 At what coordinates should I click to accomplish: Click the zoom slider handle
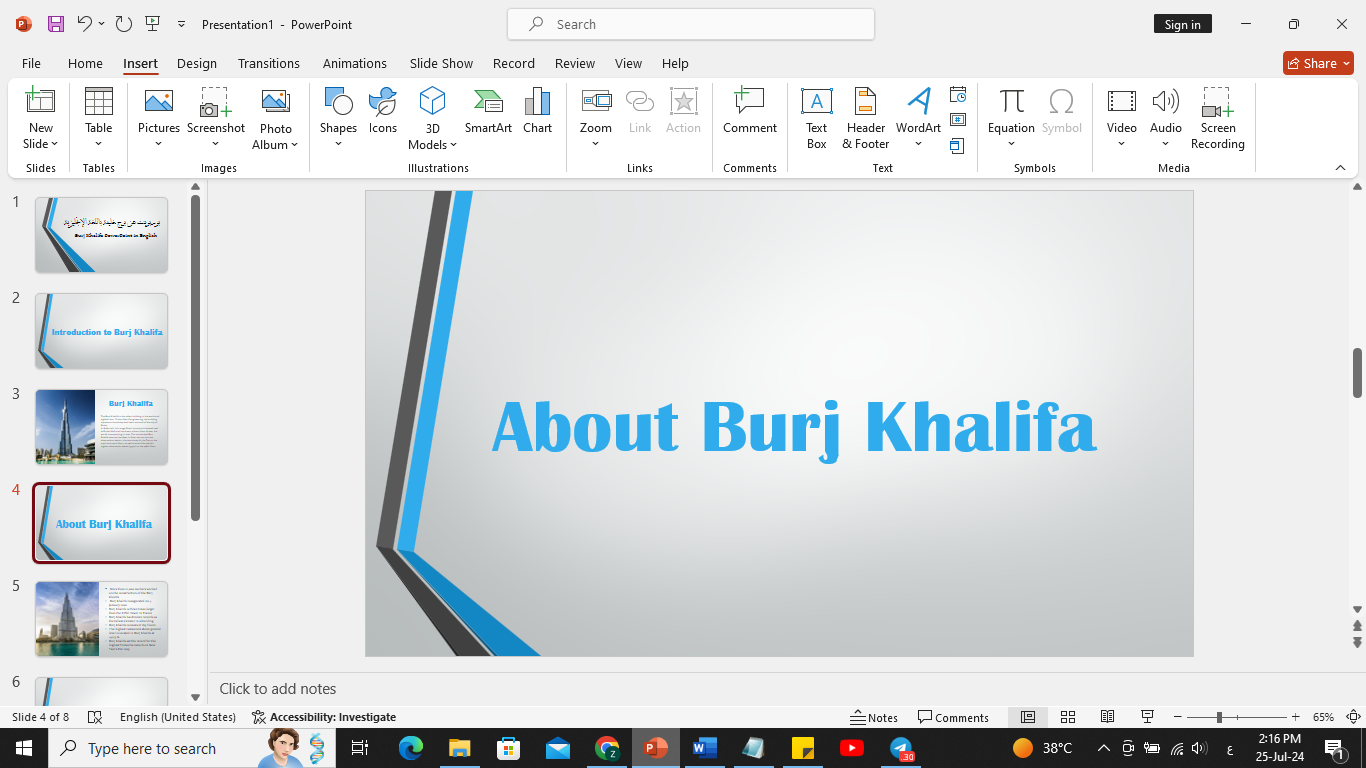(x=1219, y=717)
